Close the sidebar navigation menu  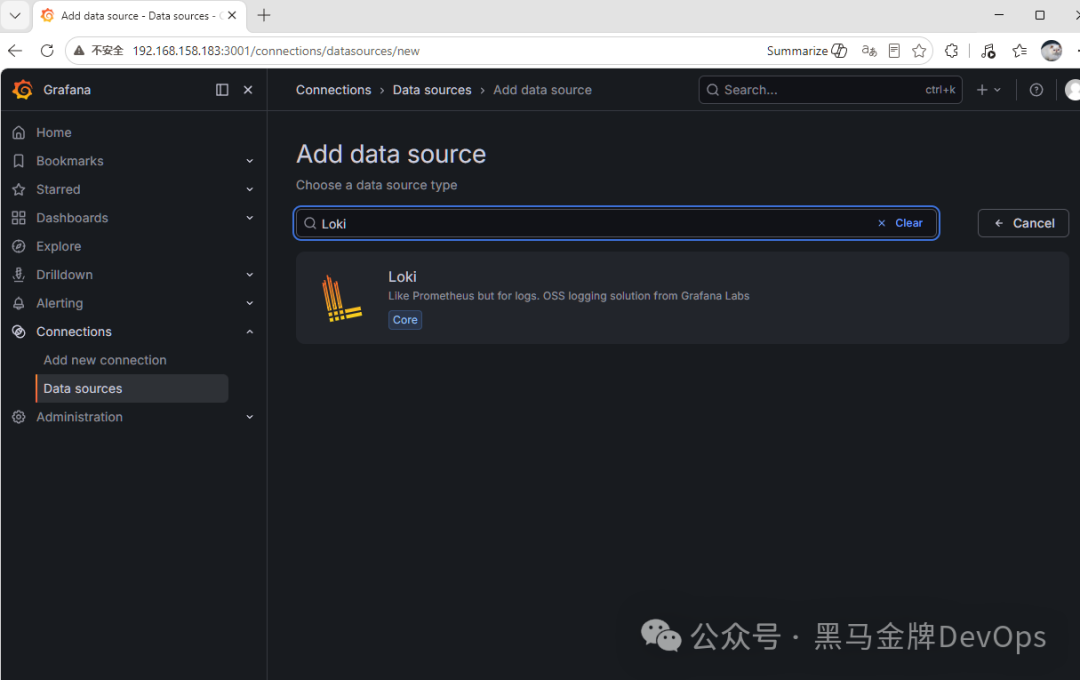pyautogui.click(x=248, y=90)
